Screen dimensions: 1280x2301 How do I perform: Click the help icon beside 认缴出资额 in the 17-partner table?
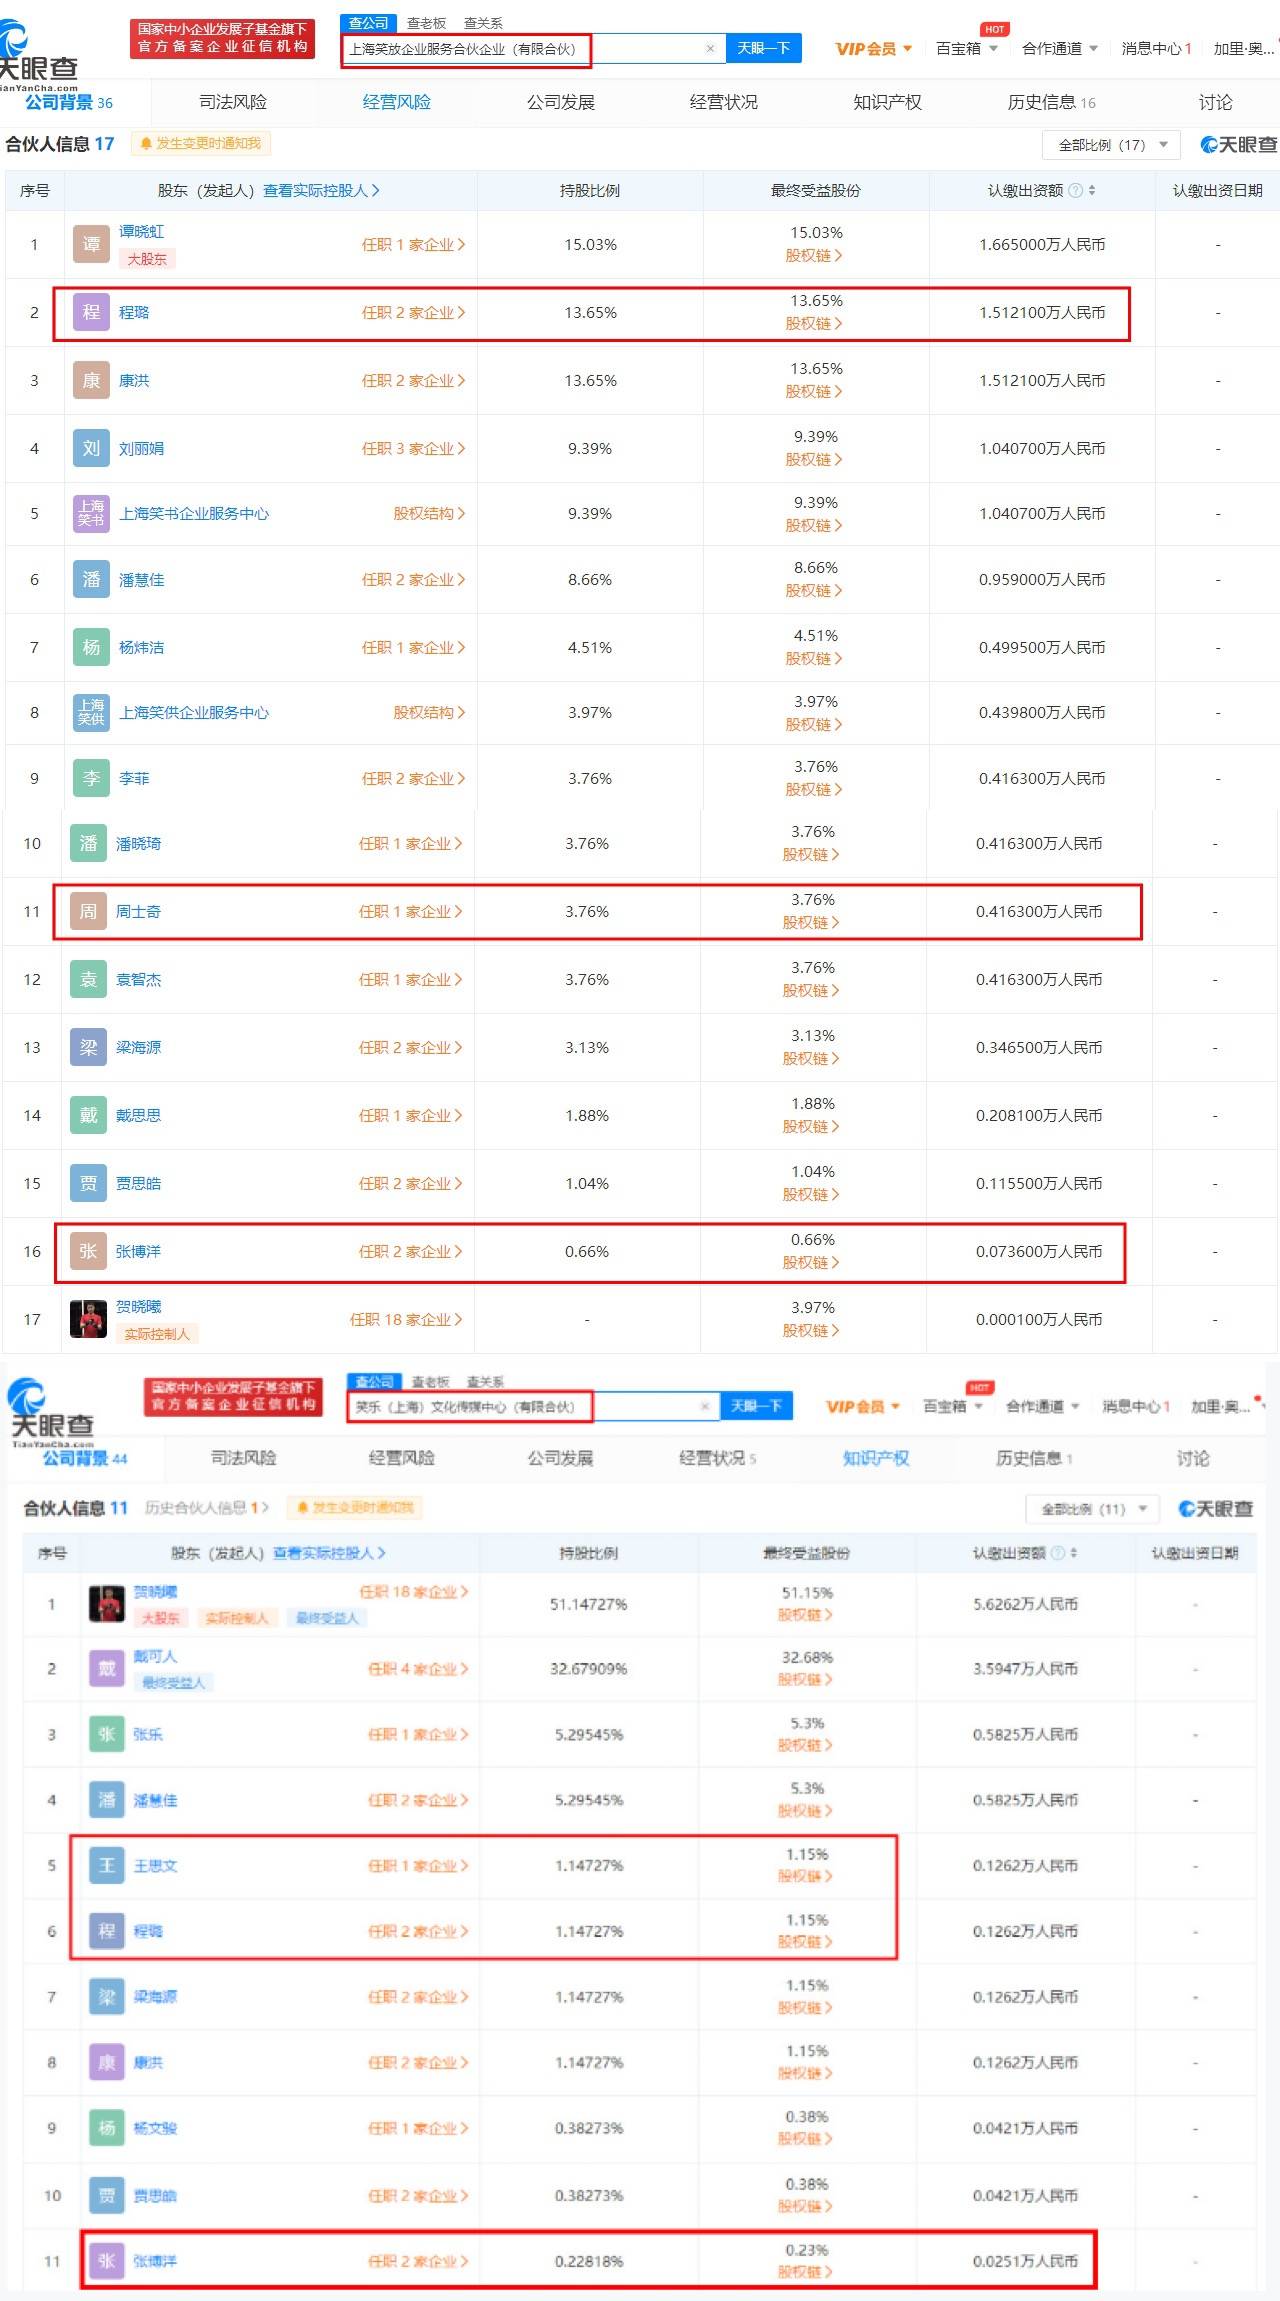1076,191
